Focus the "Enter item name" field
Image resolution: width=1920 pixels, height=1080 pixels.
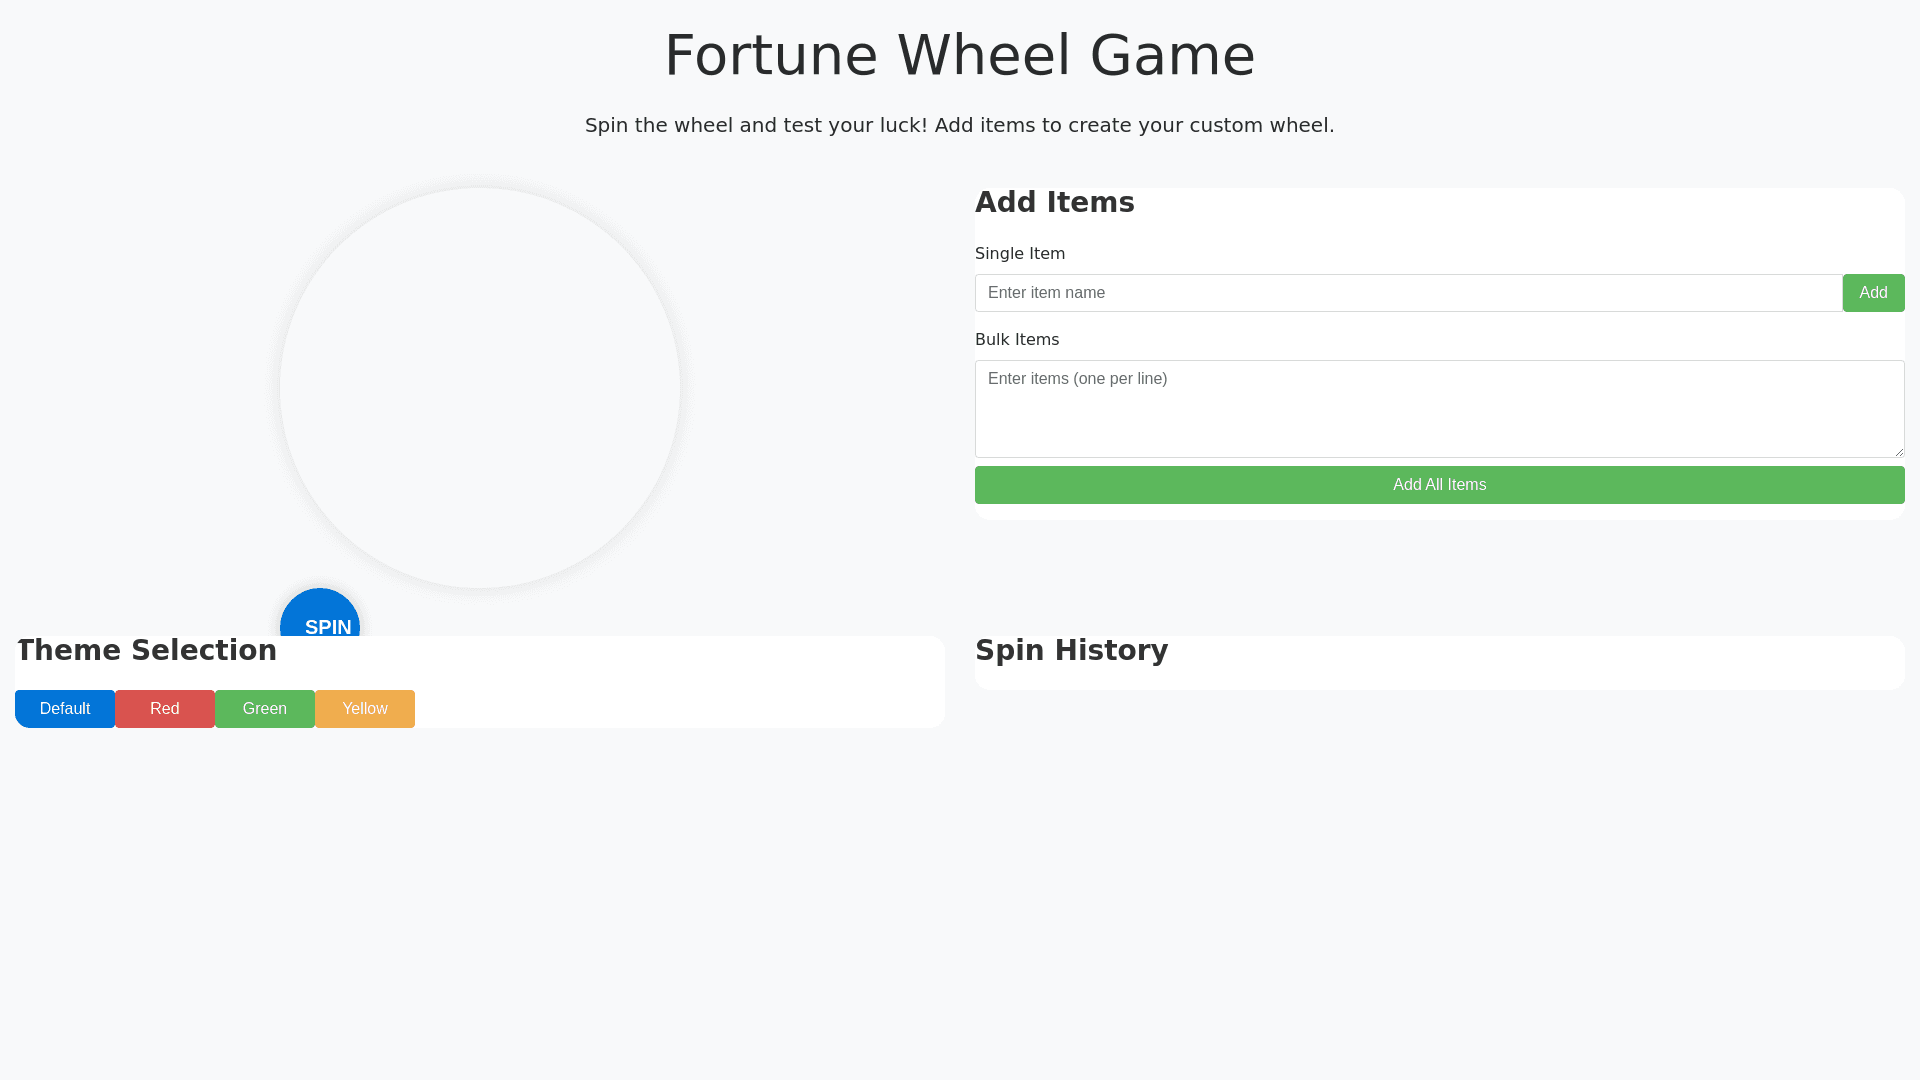pyautogui.click(x=1408, y=293)
